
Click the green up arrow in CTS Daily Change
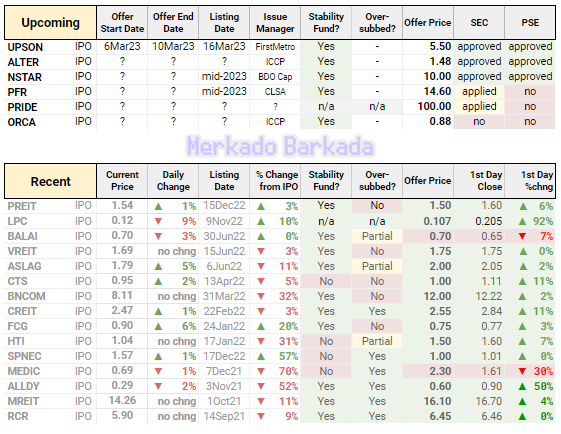(158, 282)
